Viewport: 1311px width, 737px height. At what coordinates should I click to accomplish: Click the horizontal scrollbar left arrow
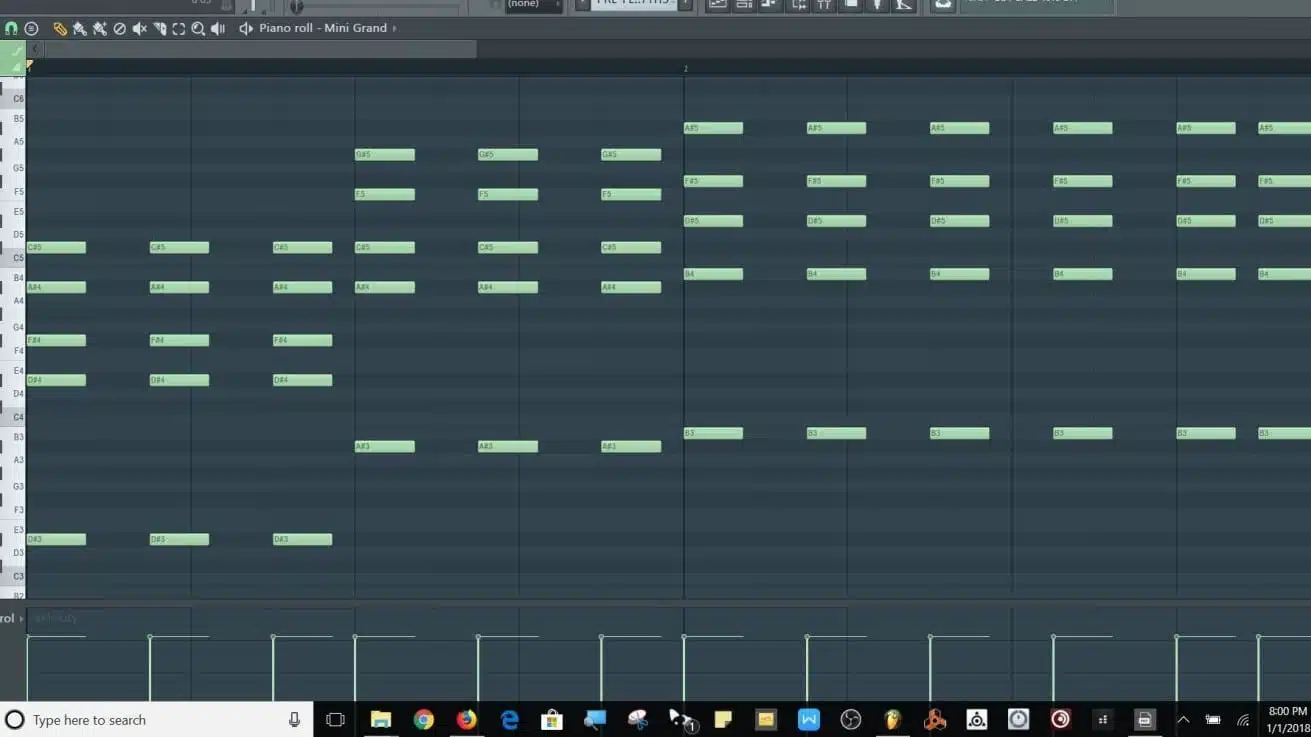click(x=35, y=48)
